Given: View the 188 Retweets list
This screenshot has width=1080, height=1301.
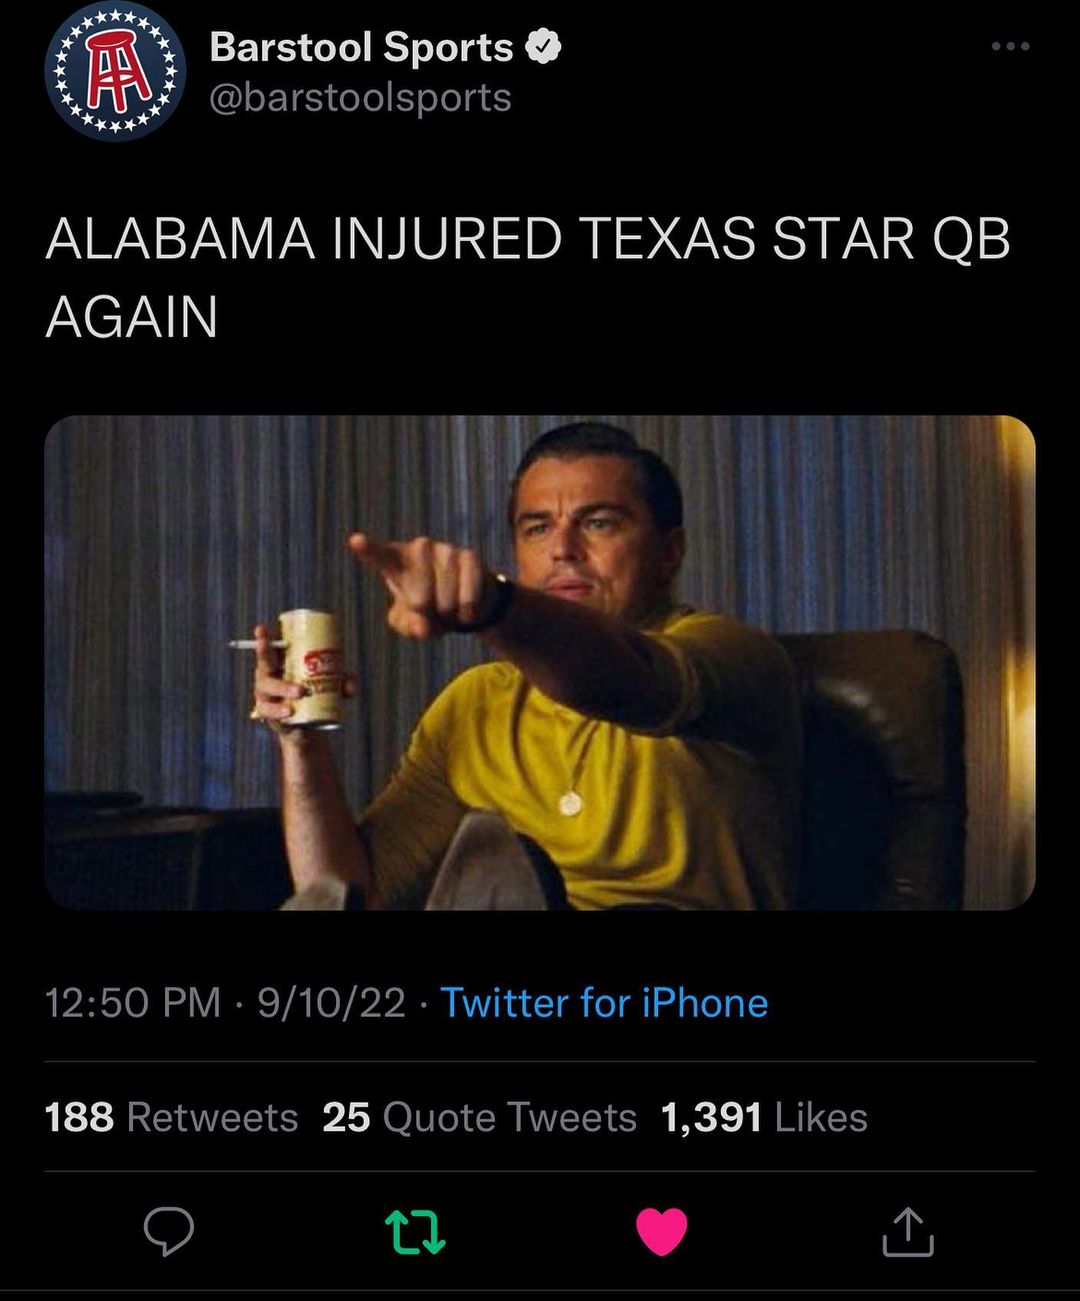Looking at the screenshot, I should (x=171, y=1117).
